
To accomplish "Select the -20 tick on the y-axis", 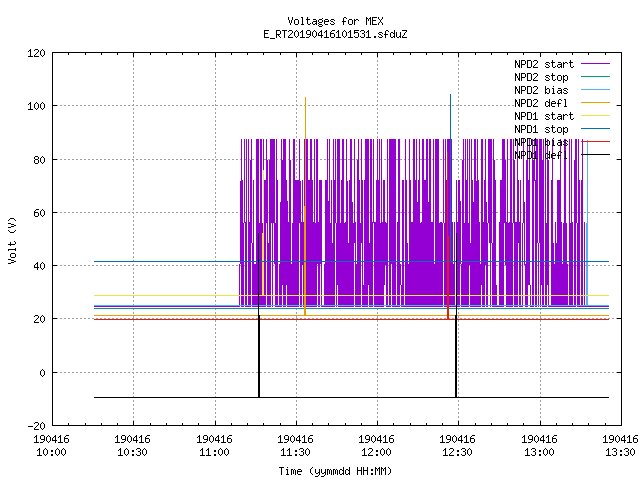I will pyautogui.click(x=36, y=426).
